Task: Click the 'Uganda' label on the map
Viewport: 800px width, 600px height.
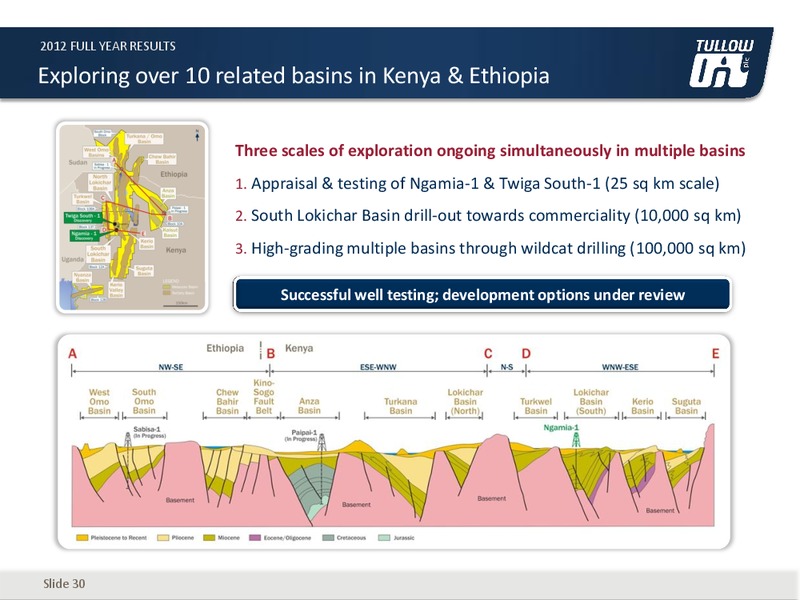Action: click(x=72, y=259)
